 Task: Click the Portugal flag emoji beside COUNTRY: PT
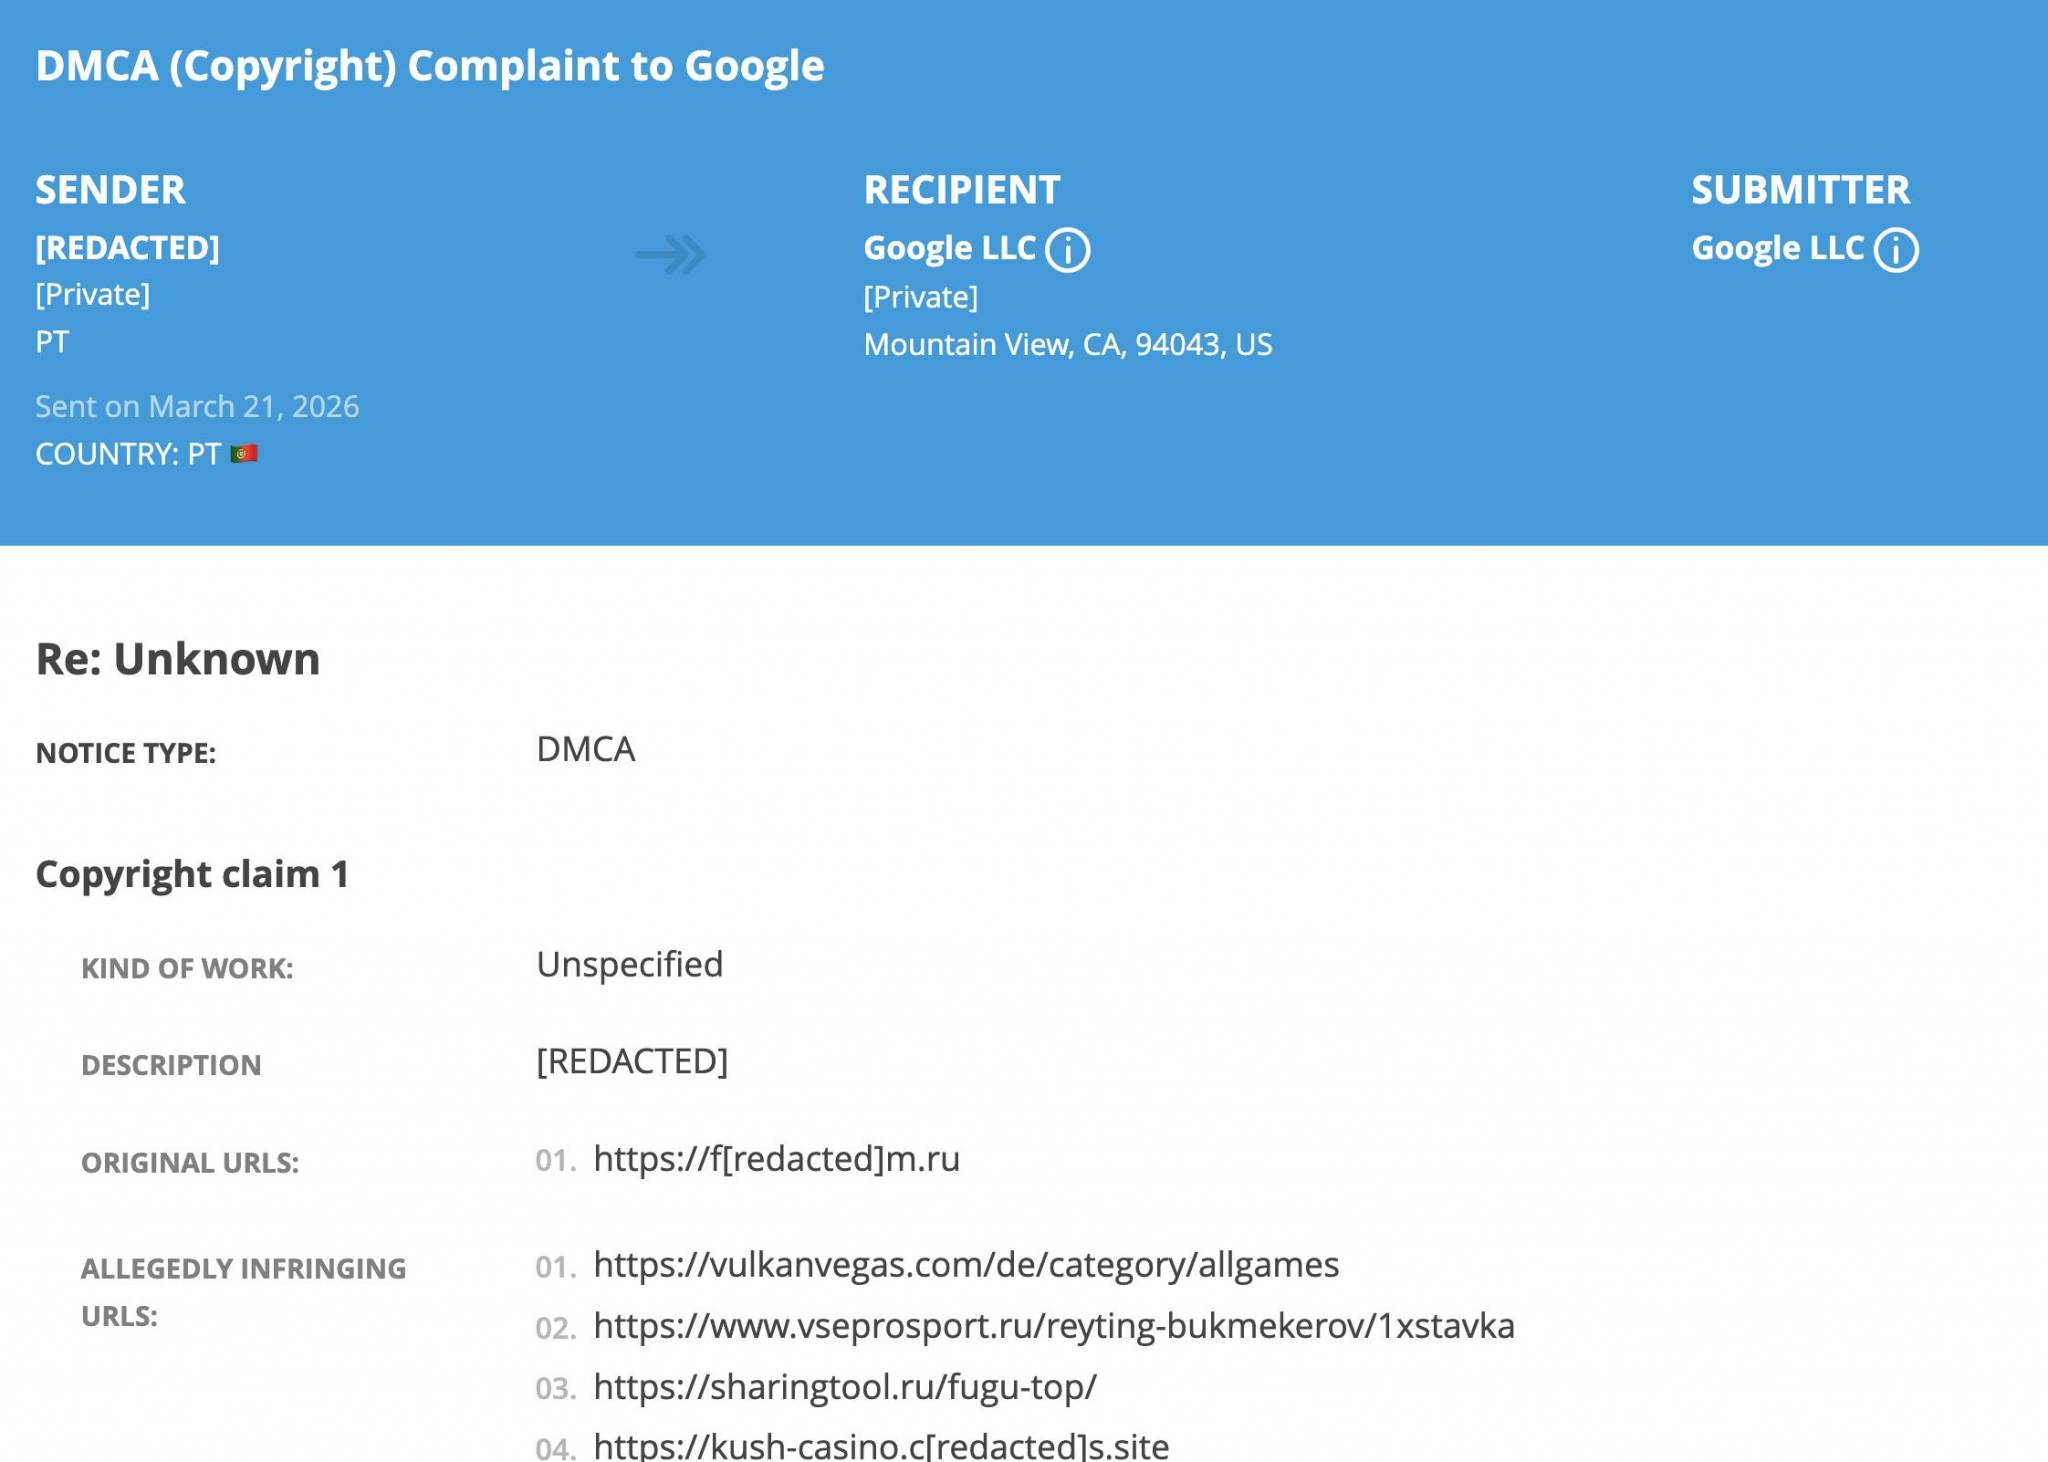241,452
